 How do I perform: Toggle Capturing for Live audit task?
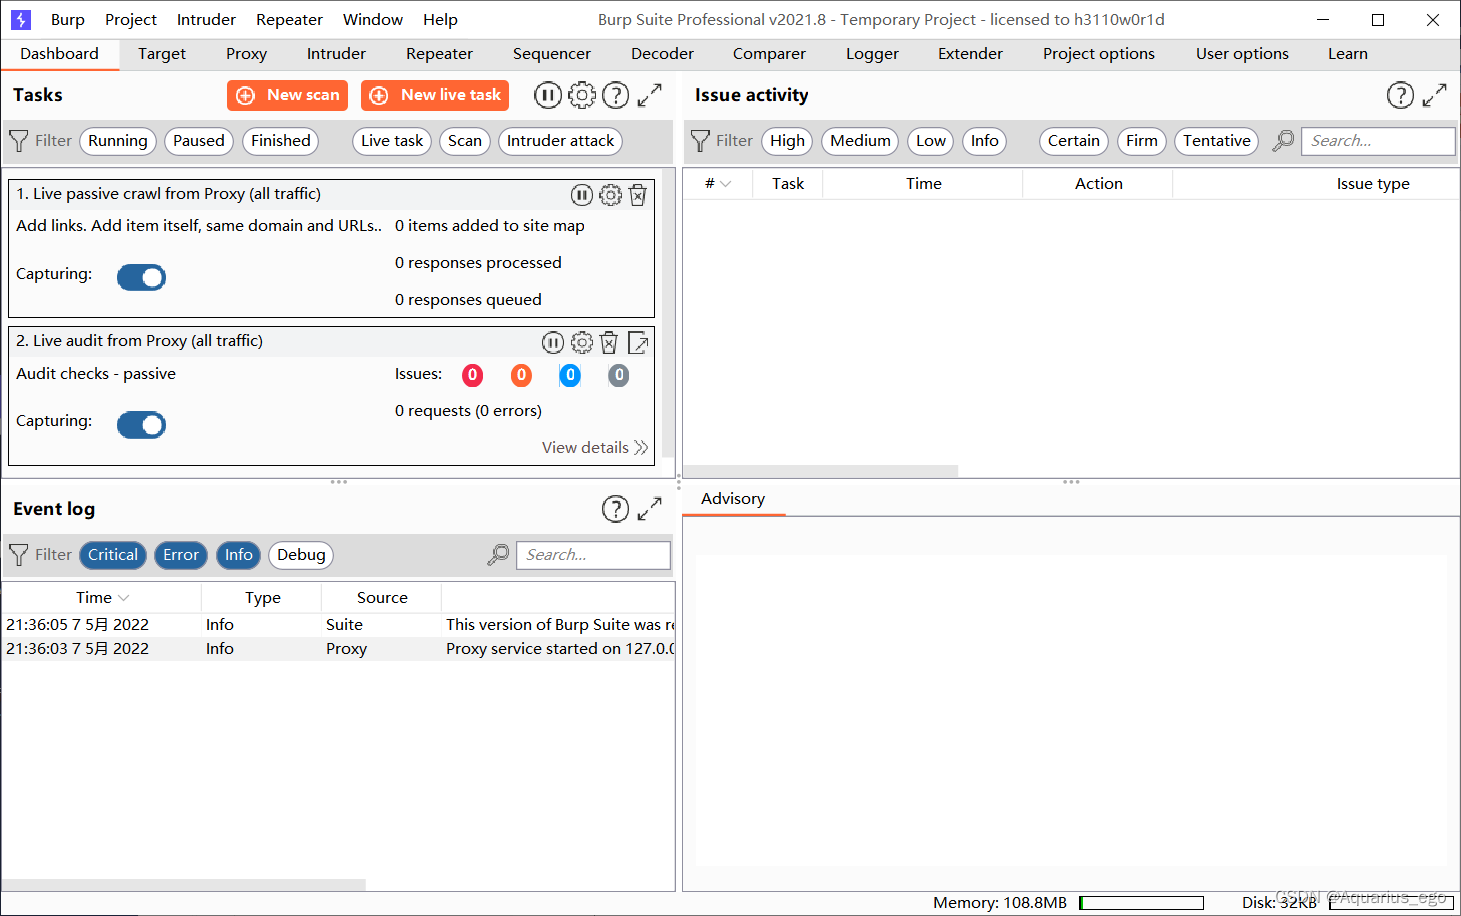pyautogui.click(x=141, y=425)
